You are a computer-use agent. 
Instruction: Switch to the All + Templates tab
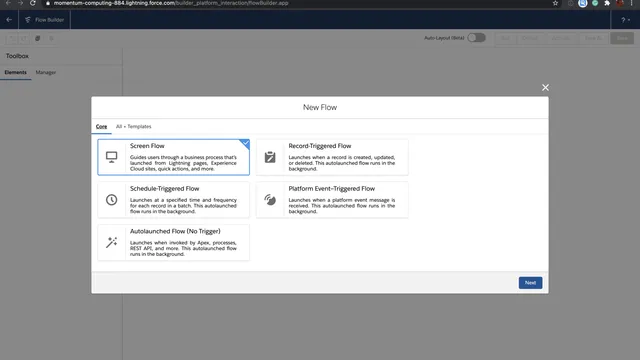(133, 127)
